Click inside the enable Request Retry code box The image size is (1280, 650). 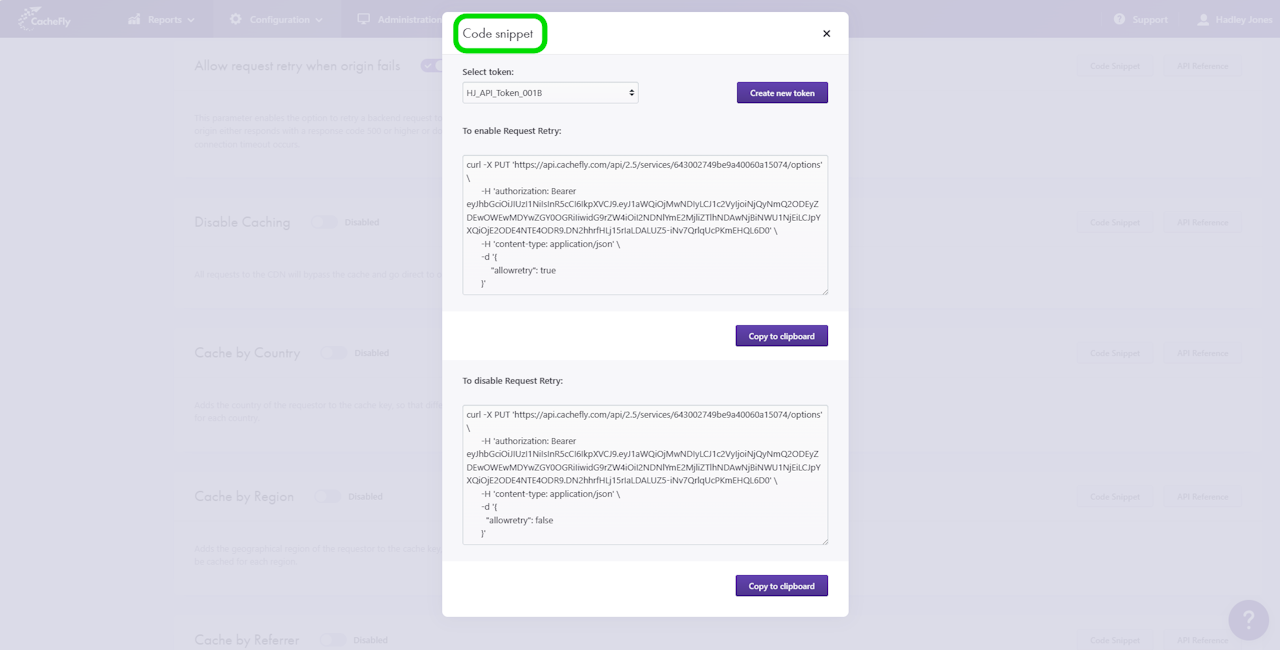coord(645,225)
